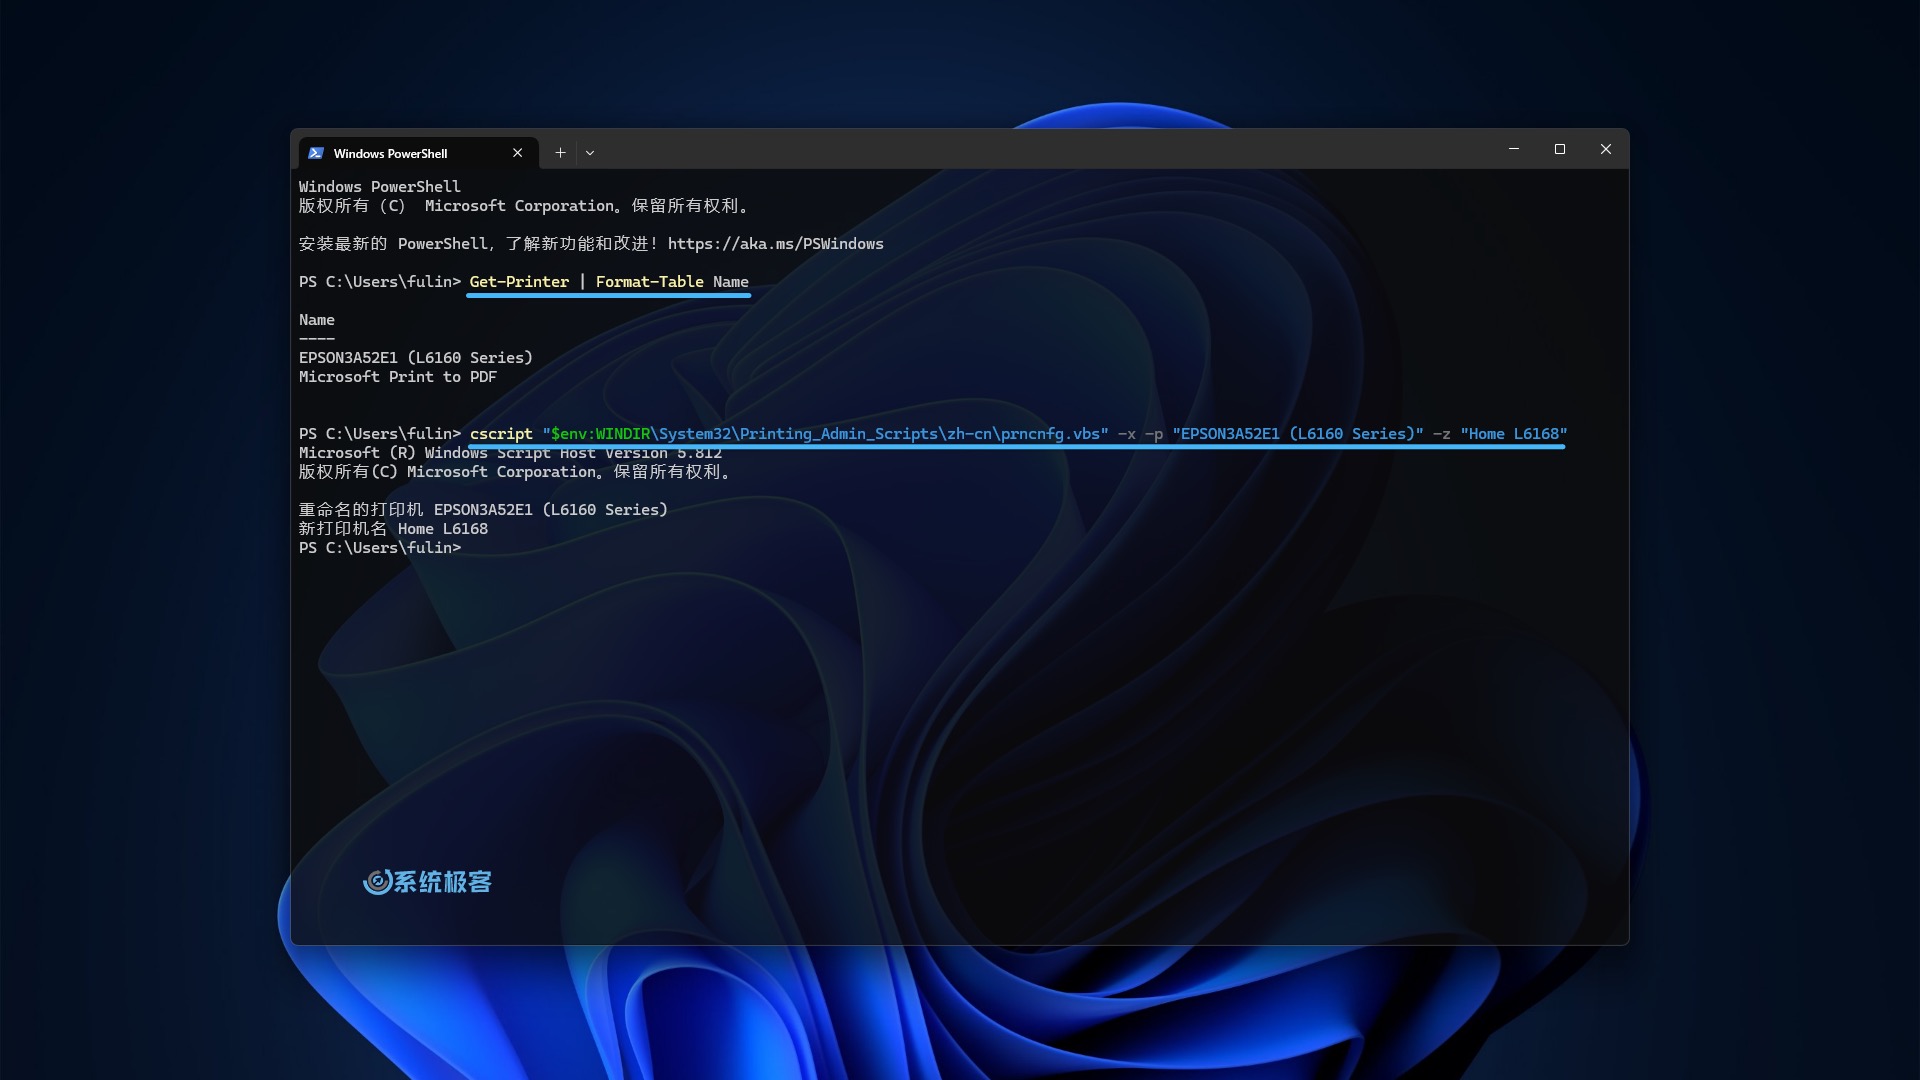Click the Windows Script Host Version line
This screenshot has width=1920, height=1080.
pyautogui.click(x=510, y=453)
